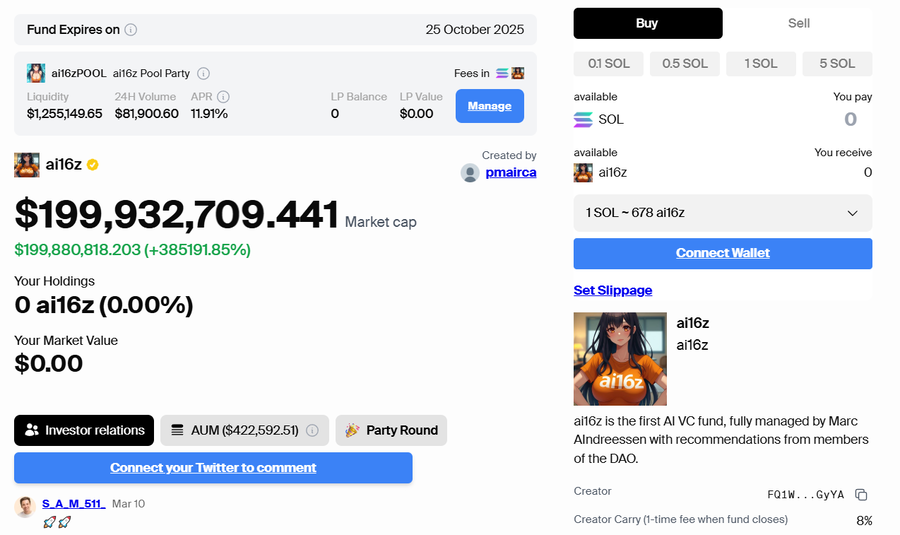900x535 pixels.
Task: Switch to the Sell tab
Action: point(798,24)
